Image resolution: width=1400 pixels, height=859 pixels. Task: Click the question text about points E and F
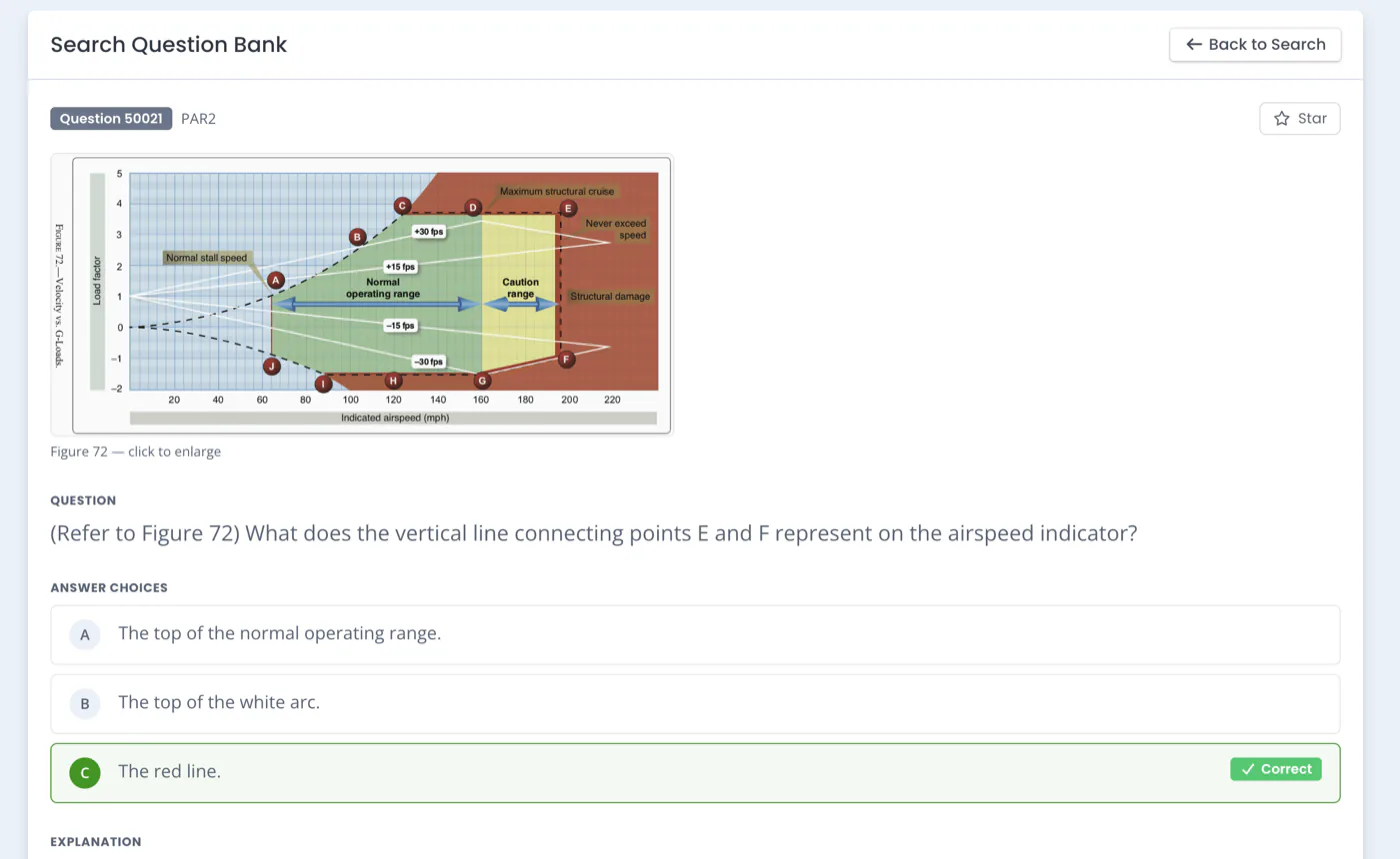click(x=594, y=533)
